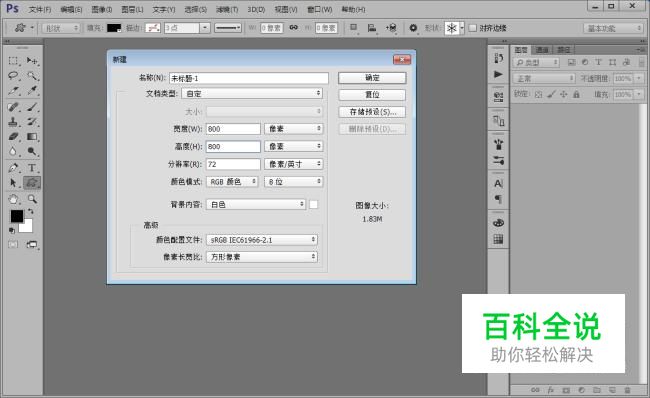Select the Path Selection tool

13,182
